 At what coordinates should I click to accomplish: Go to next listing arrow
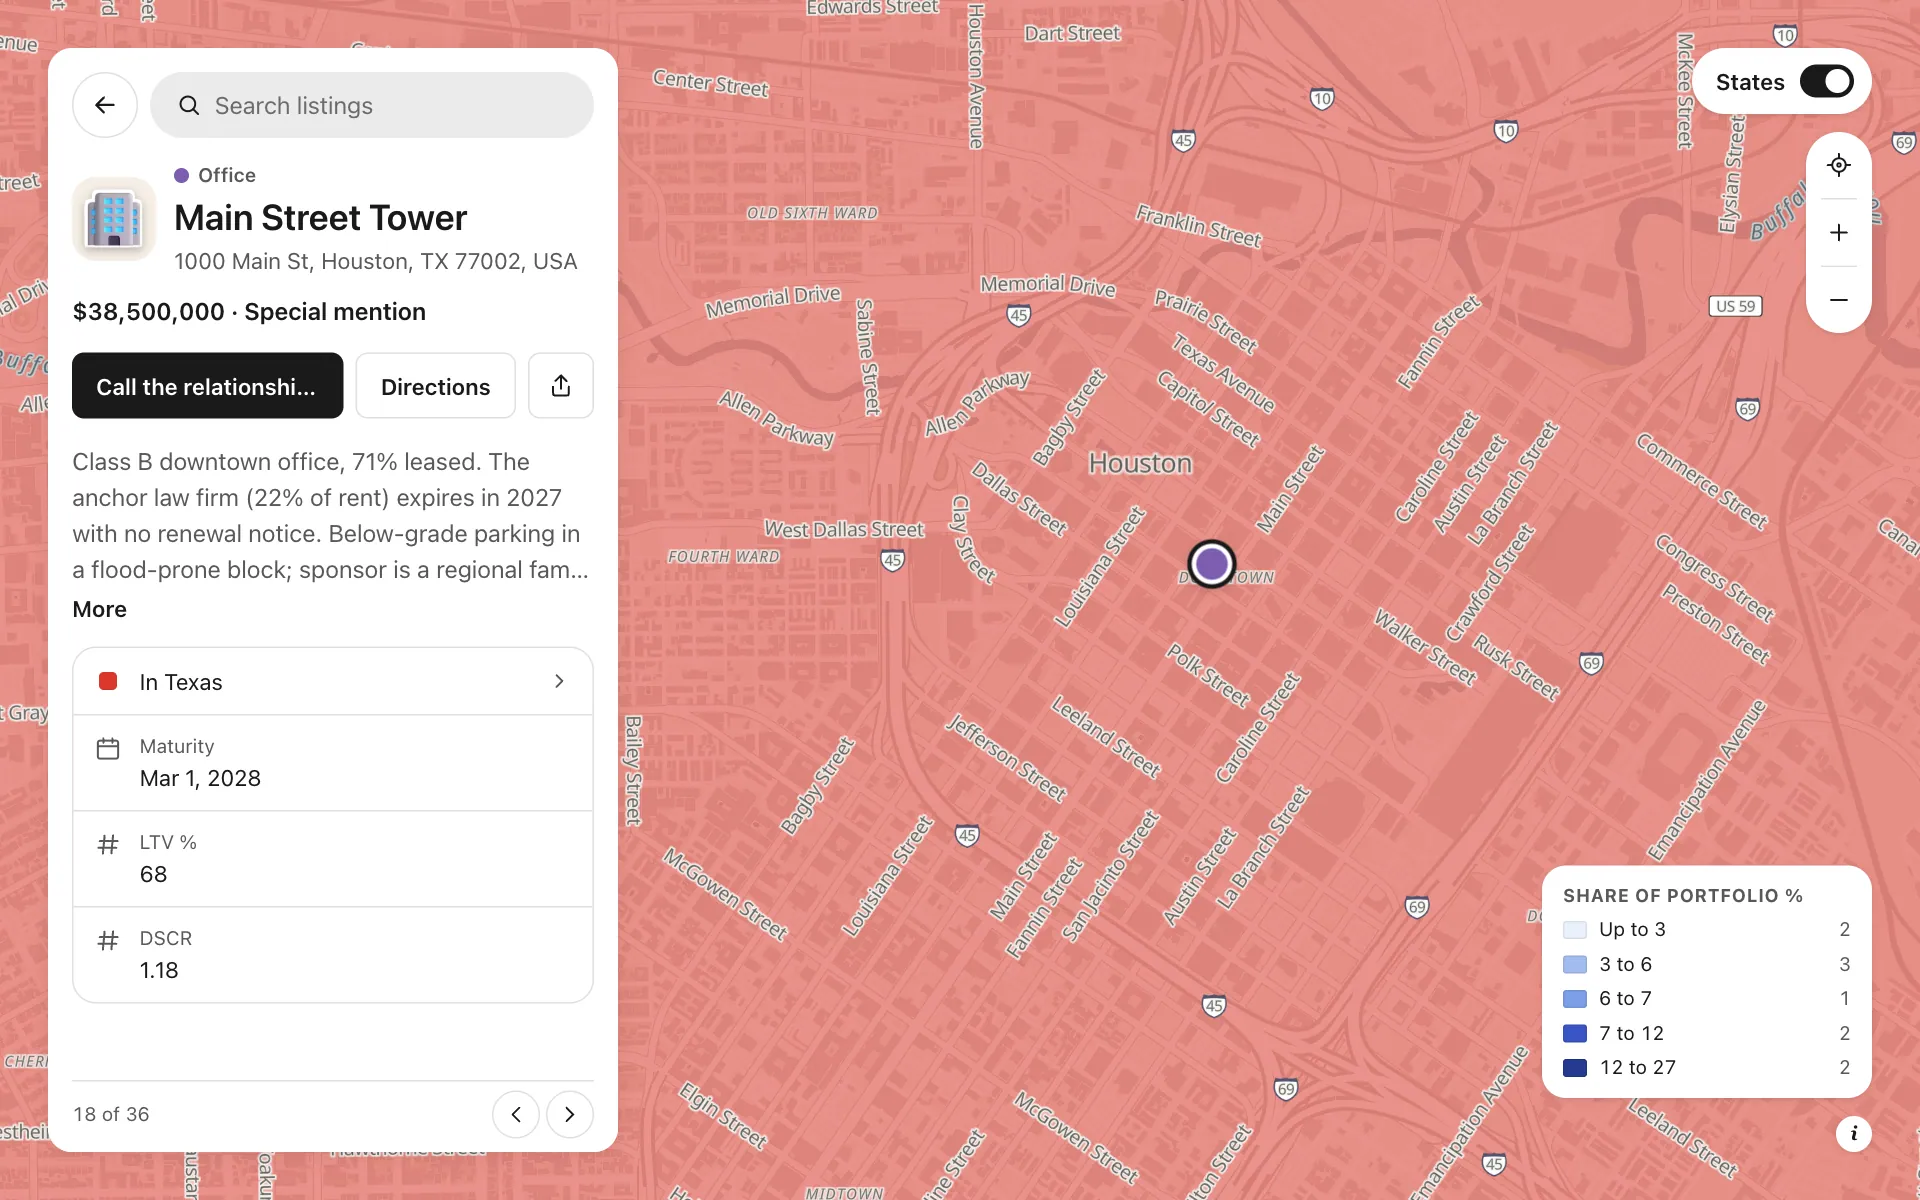[570, 1114]
